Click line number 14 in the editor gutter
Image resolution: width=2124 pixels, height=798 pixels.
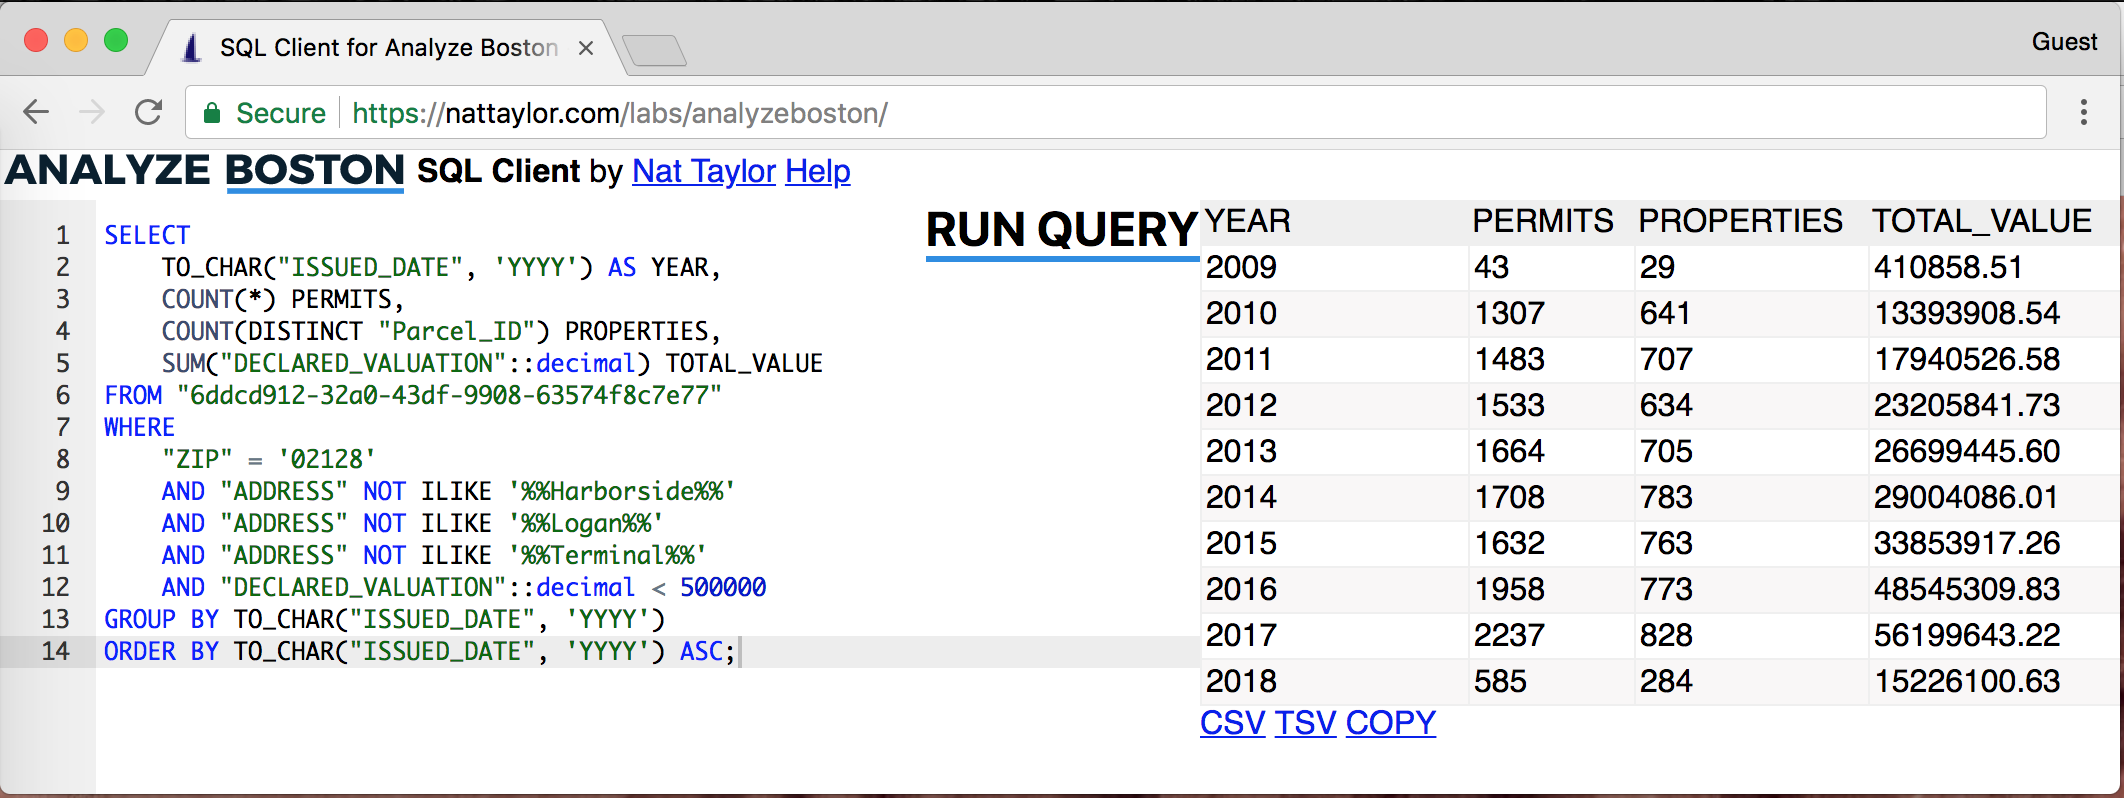coord(56,651)
